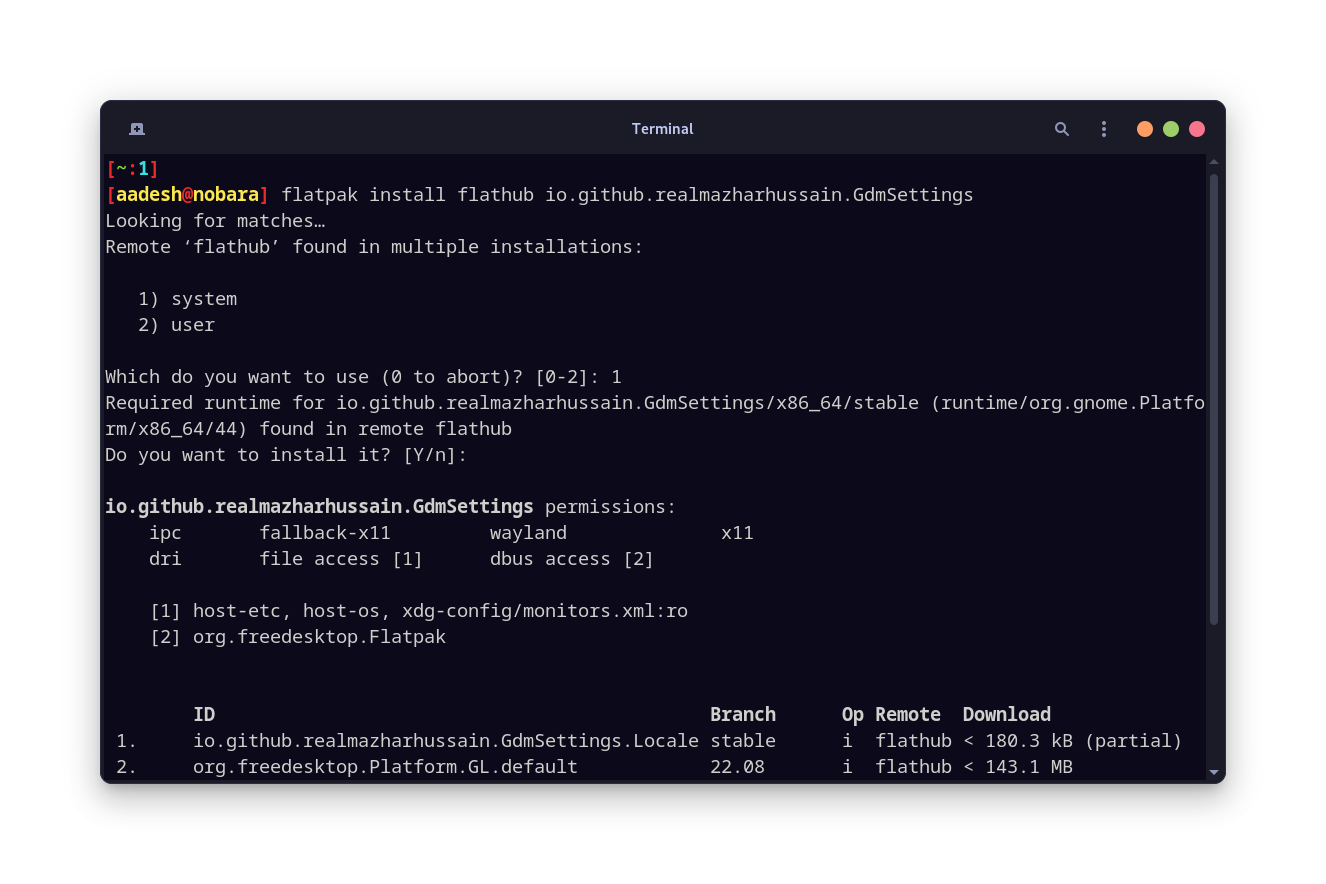Click the Terminal title in the header bar
This screenshot has height=884, width=1326.
click(x=662, y=129)
